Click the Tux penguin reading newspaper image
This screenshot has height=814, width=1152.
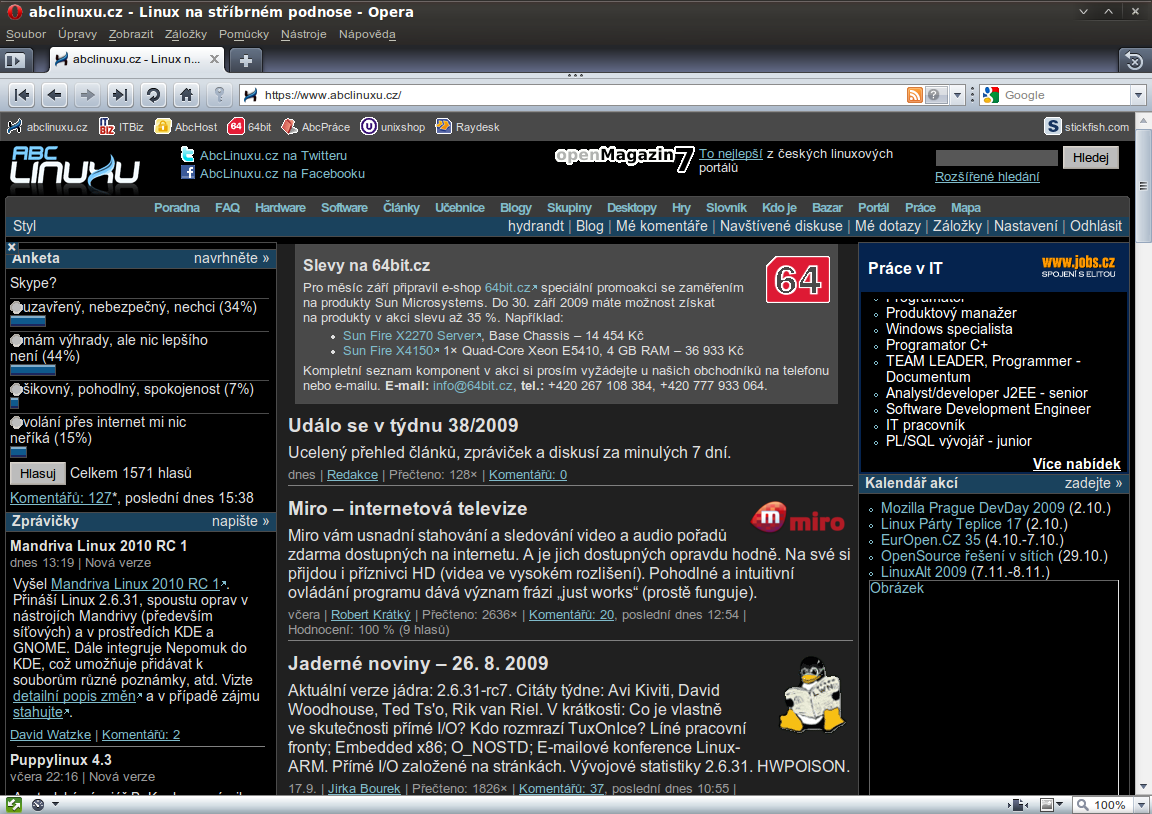pyautogui.click(x=812, y=694)
